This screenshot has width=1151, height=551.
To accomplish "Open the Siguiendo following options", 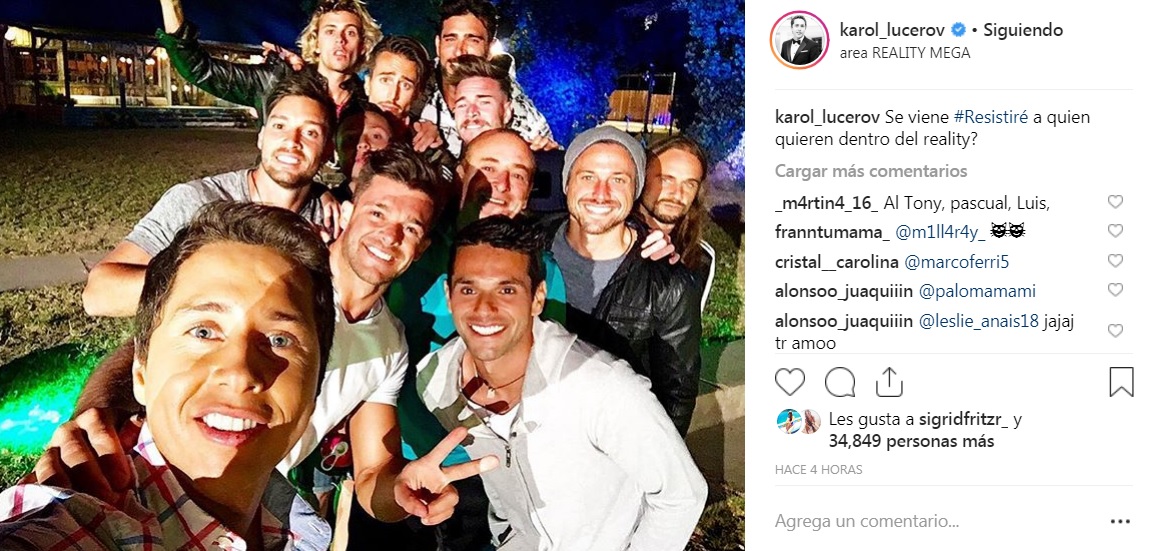I will tap(1023, 31).
